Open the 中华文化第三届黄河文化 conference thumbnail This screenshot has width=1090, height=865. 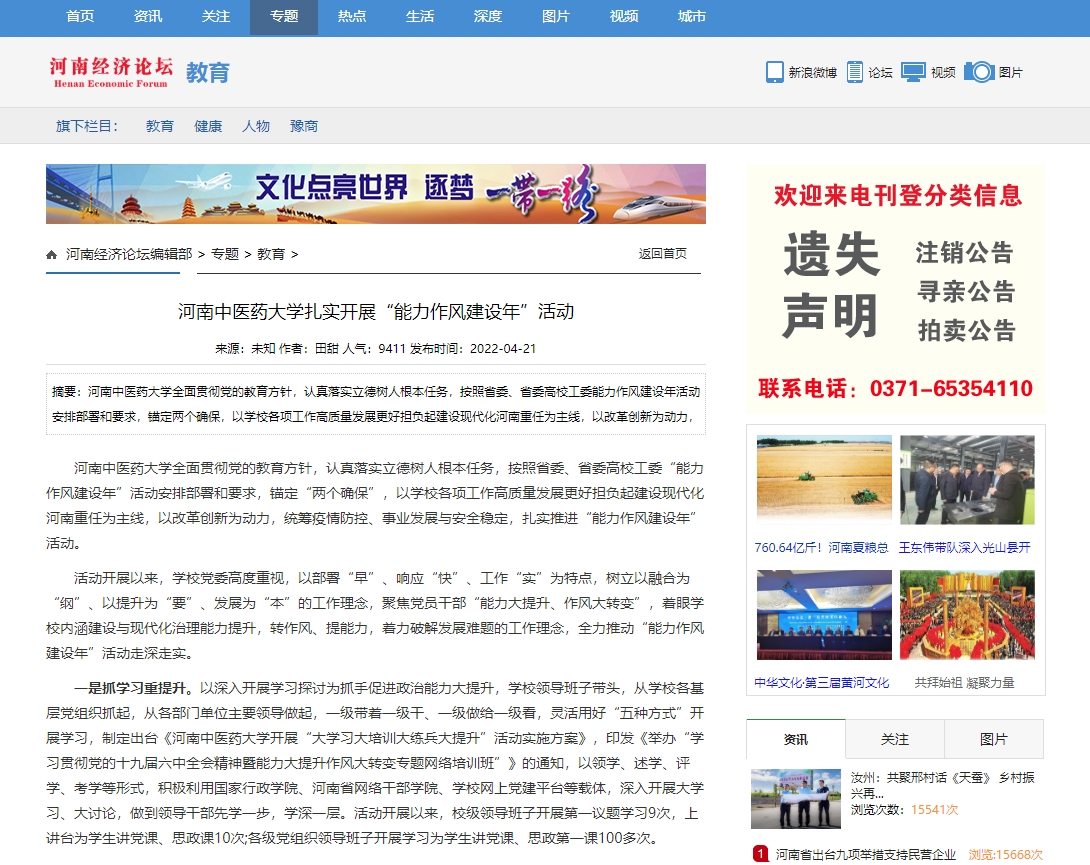click(824, 616)
